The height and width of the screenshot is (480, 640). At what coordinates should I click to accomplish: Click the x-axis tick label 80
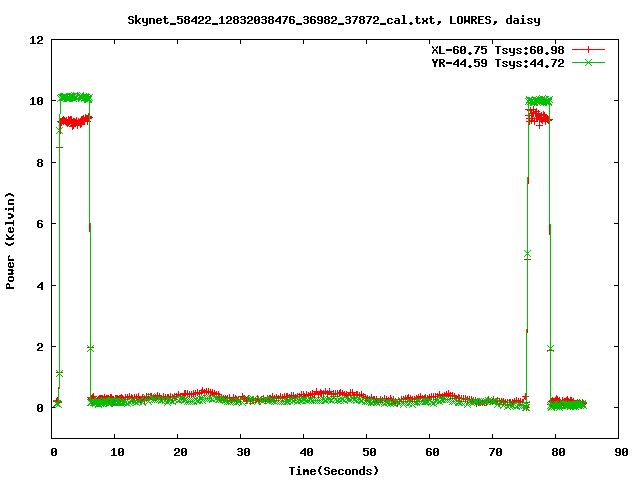click(x=558, y=452)
